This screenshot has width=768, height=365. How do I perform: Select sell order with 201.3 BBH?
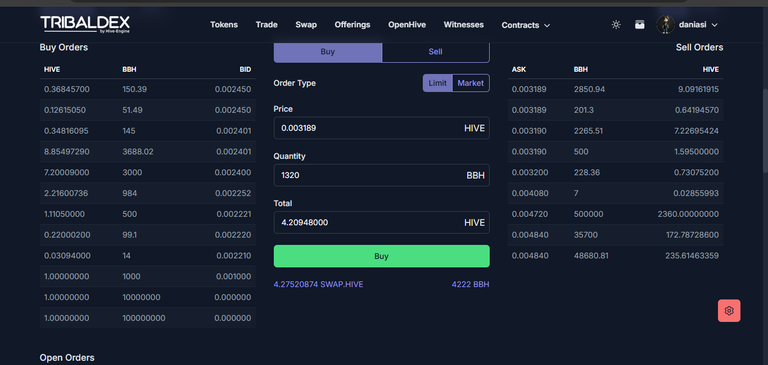click(615, 110)
